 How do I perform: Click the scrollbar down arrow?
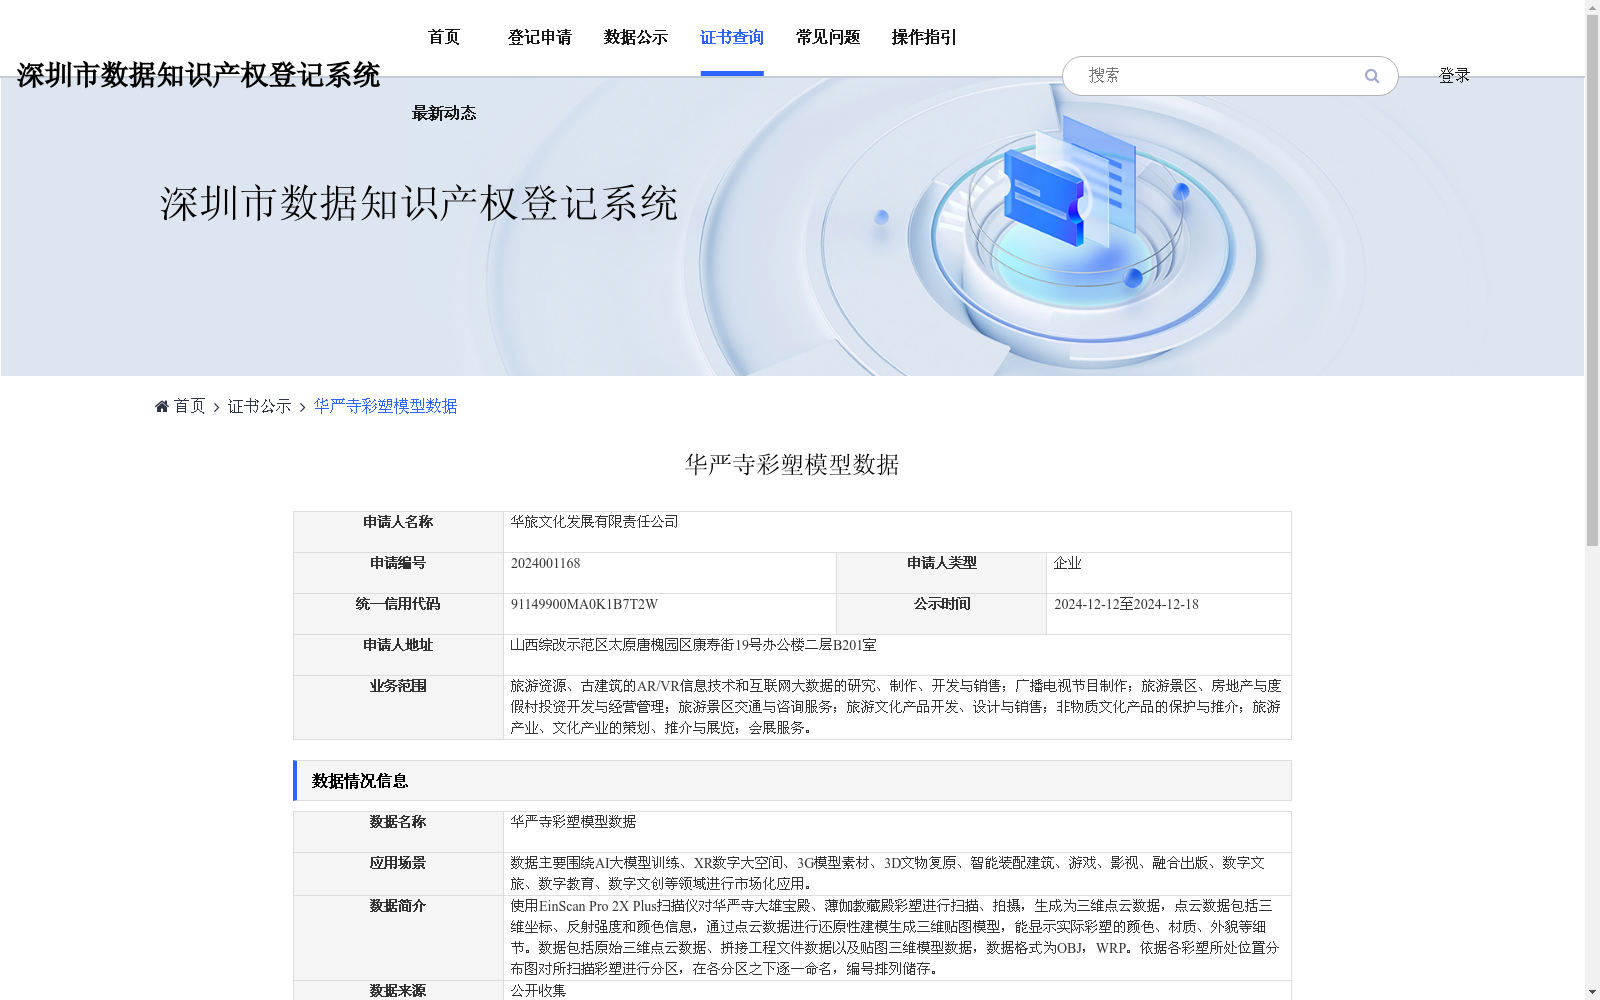[x=1592, y=992]
